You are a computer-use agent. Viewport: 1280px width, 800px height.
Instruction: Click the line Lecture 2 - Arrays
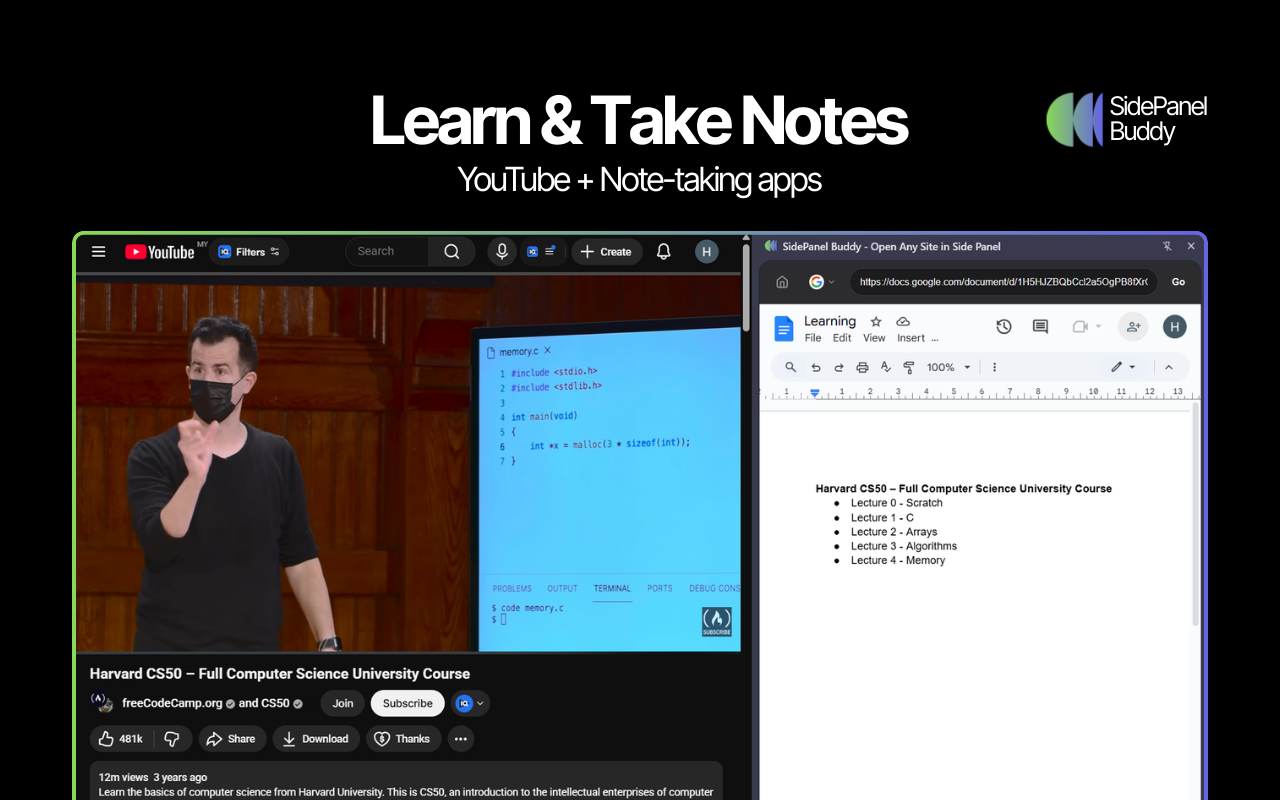pos(894,532)
